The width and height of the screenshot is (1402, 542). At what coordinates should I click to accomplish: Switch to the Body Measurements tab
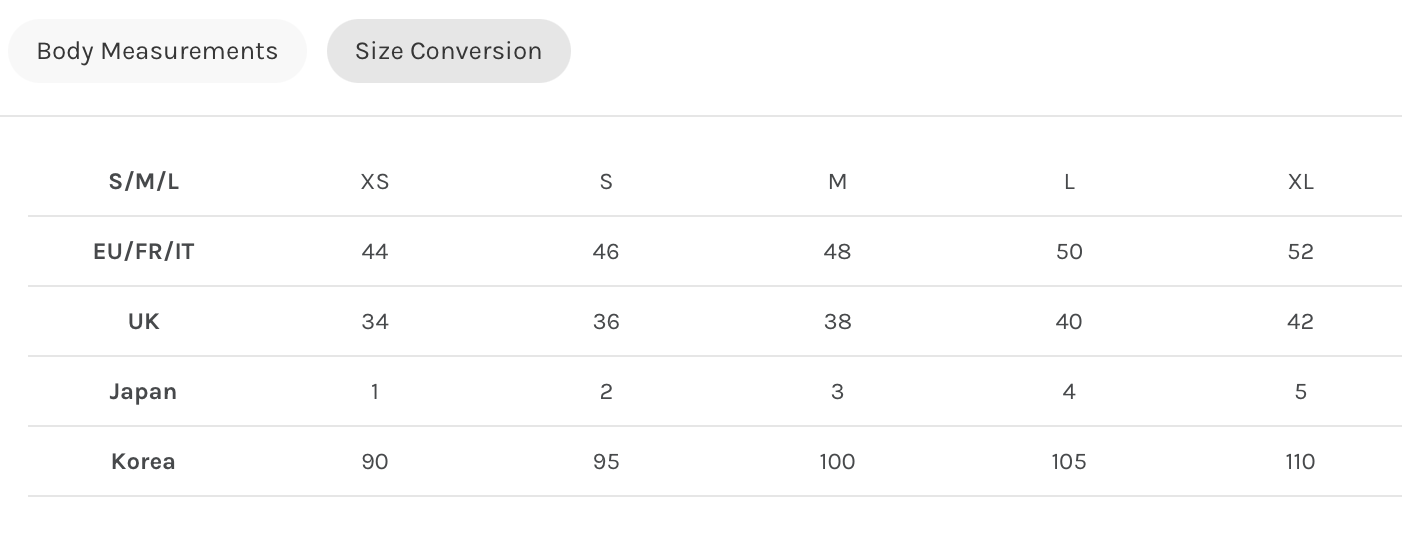(x=157, y=51)
